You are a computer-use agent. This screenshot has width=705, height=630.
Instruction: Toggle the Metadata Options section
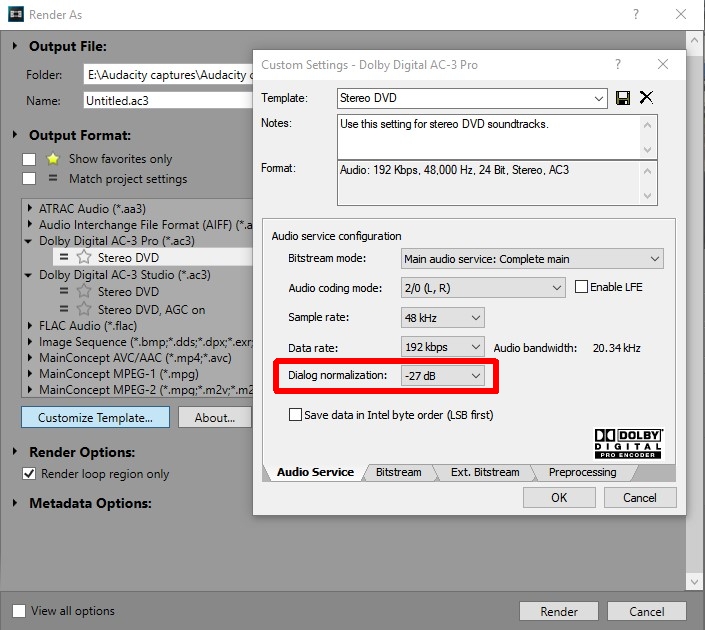pyautogui.click(x=15, y=502)
